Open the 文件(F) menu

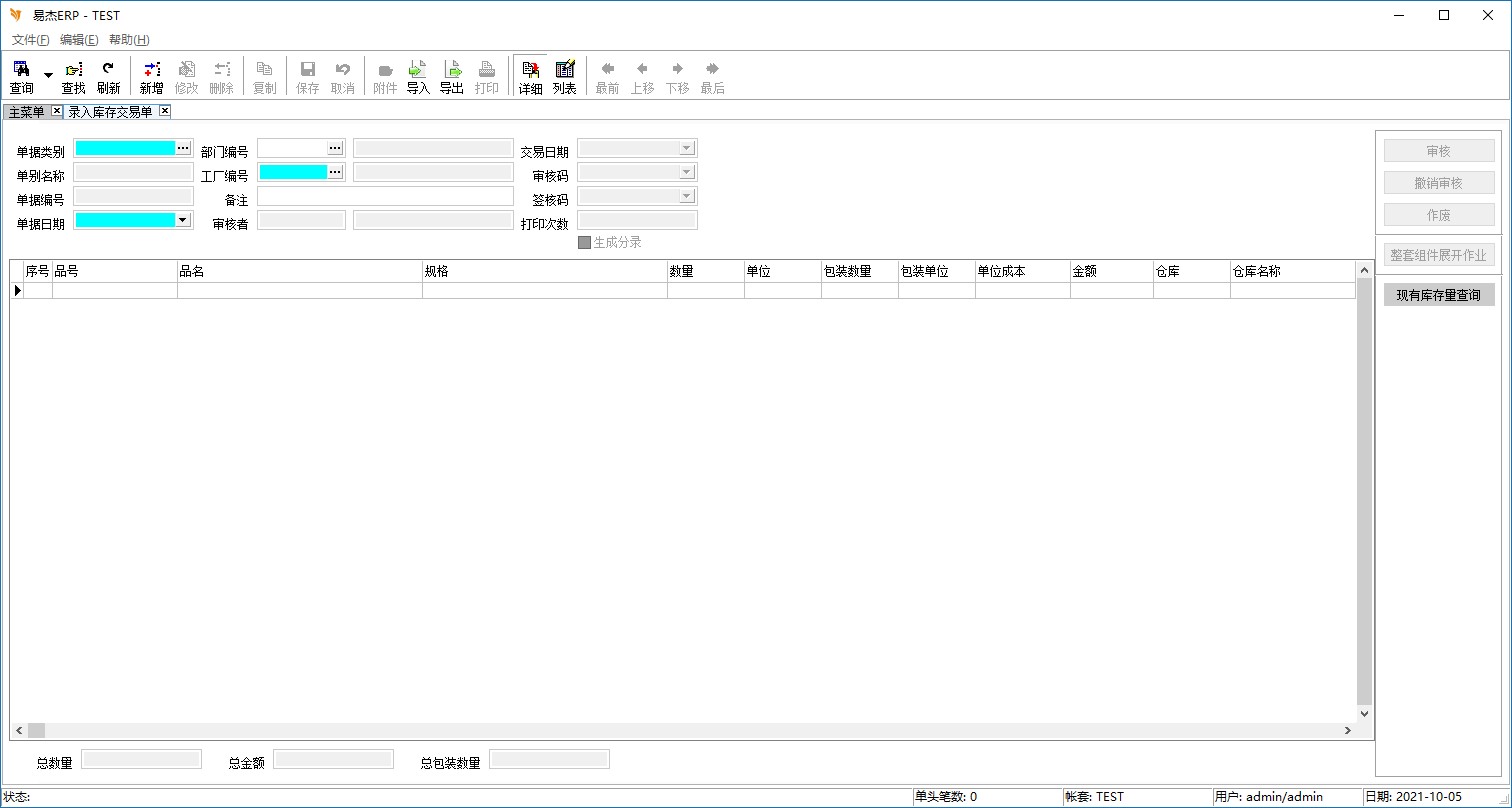[30, 40]
